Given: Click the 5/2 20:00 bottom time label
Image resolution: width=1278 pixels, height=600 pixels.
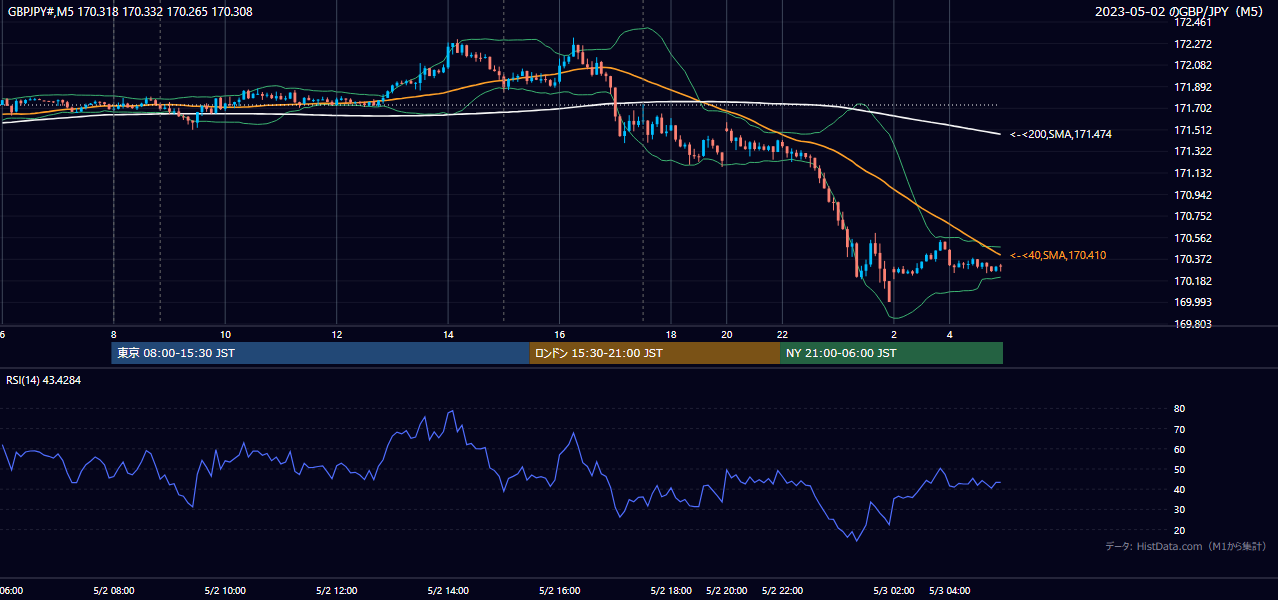Looking at the screenshot, I should [727, 591].
